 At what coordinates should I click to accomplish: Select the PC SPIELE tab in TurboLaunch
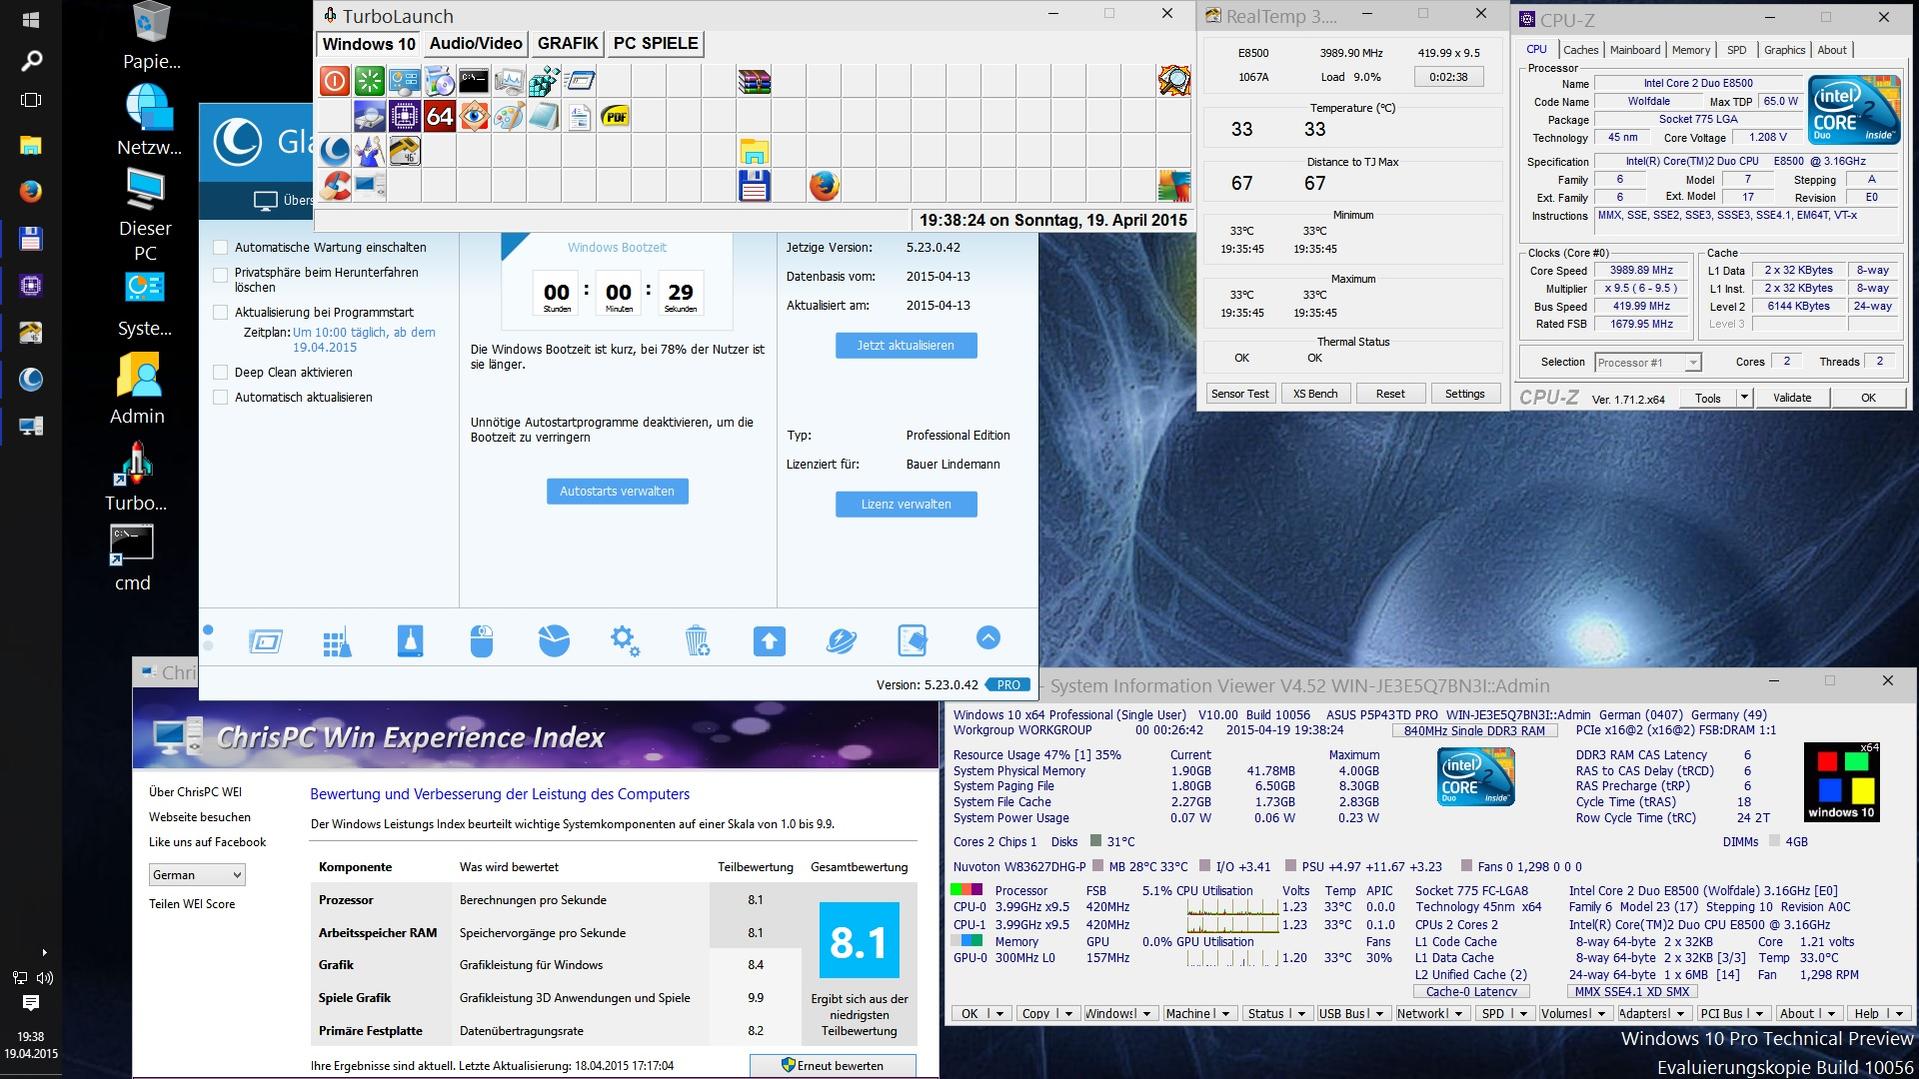(x=655, y=44)
